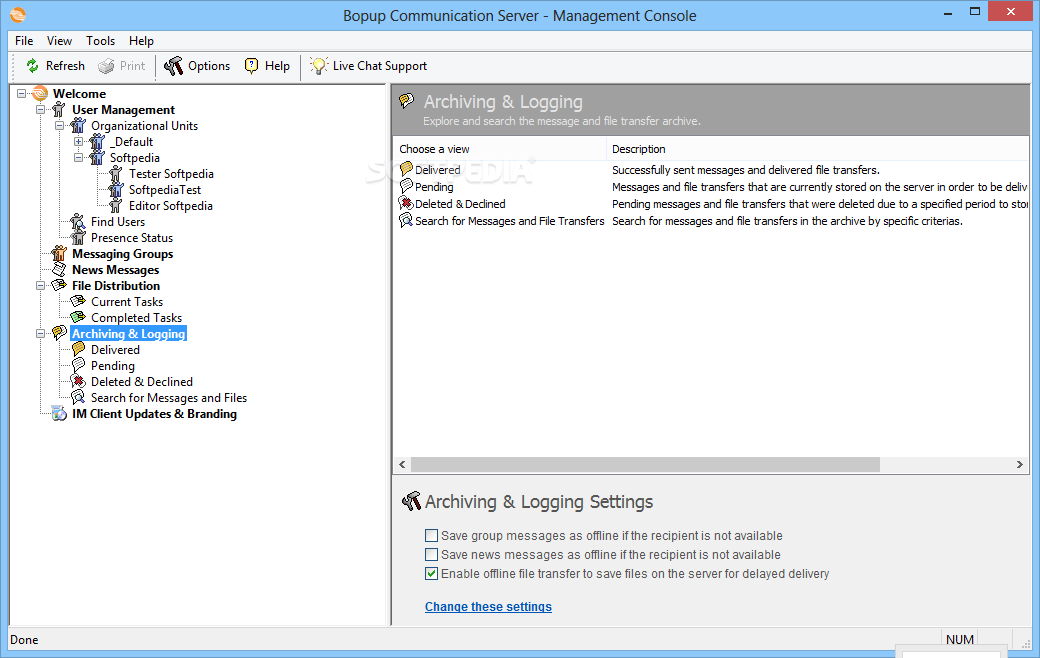Click the horizontal scrollbar thumb
The height and width of the screenshot is (658, 1040).
pos(645,465)
